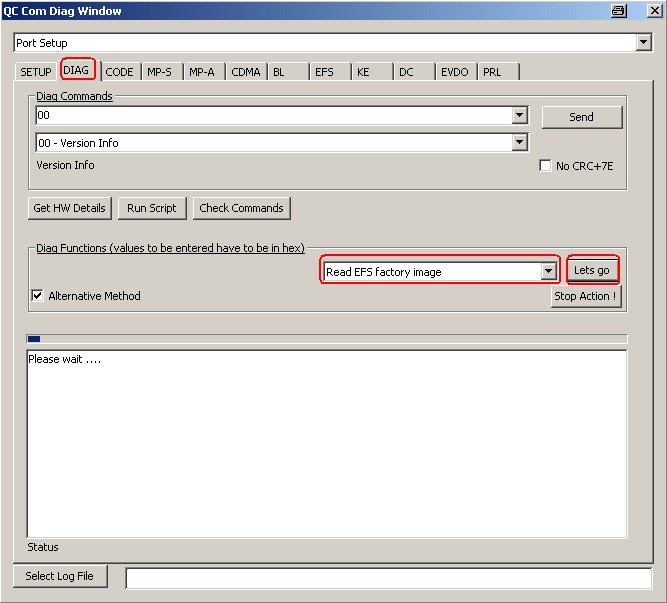The width and height of the screenshot is (667, 603).
Task: Click the Run Script button
Action: pyautogui.click(x=151, y=208)
